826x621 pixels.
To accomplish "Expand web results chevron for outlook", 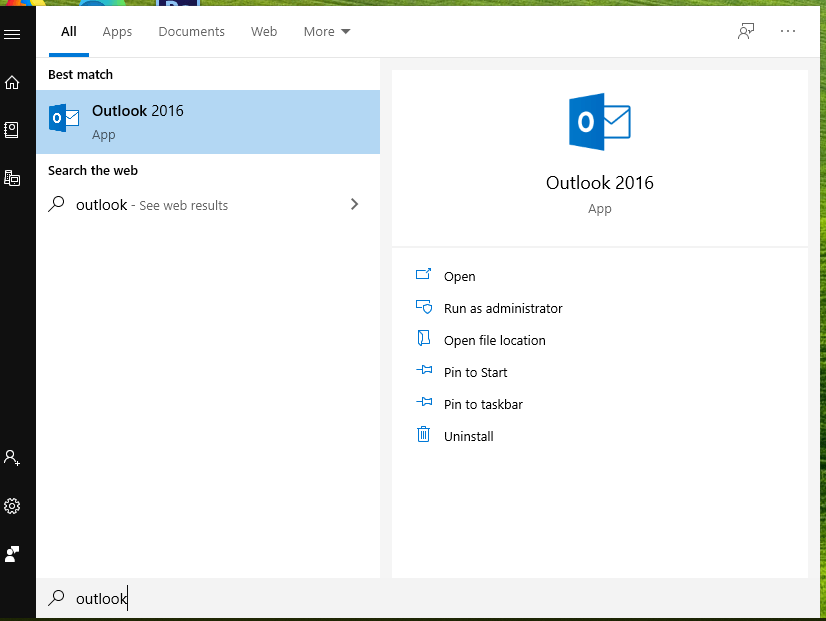I will [x=355, y=204].
